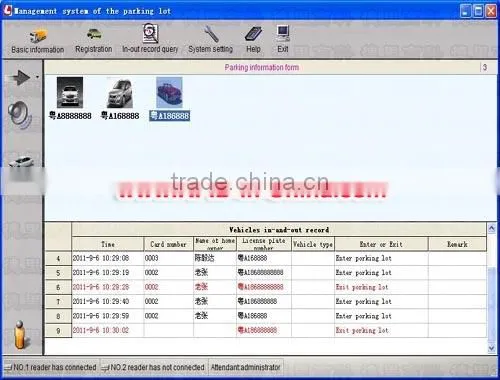Viewport: 500px width, 380px height.
Task: Select row header number 7
Action: pos(58,302)
